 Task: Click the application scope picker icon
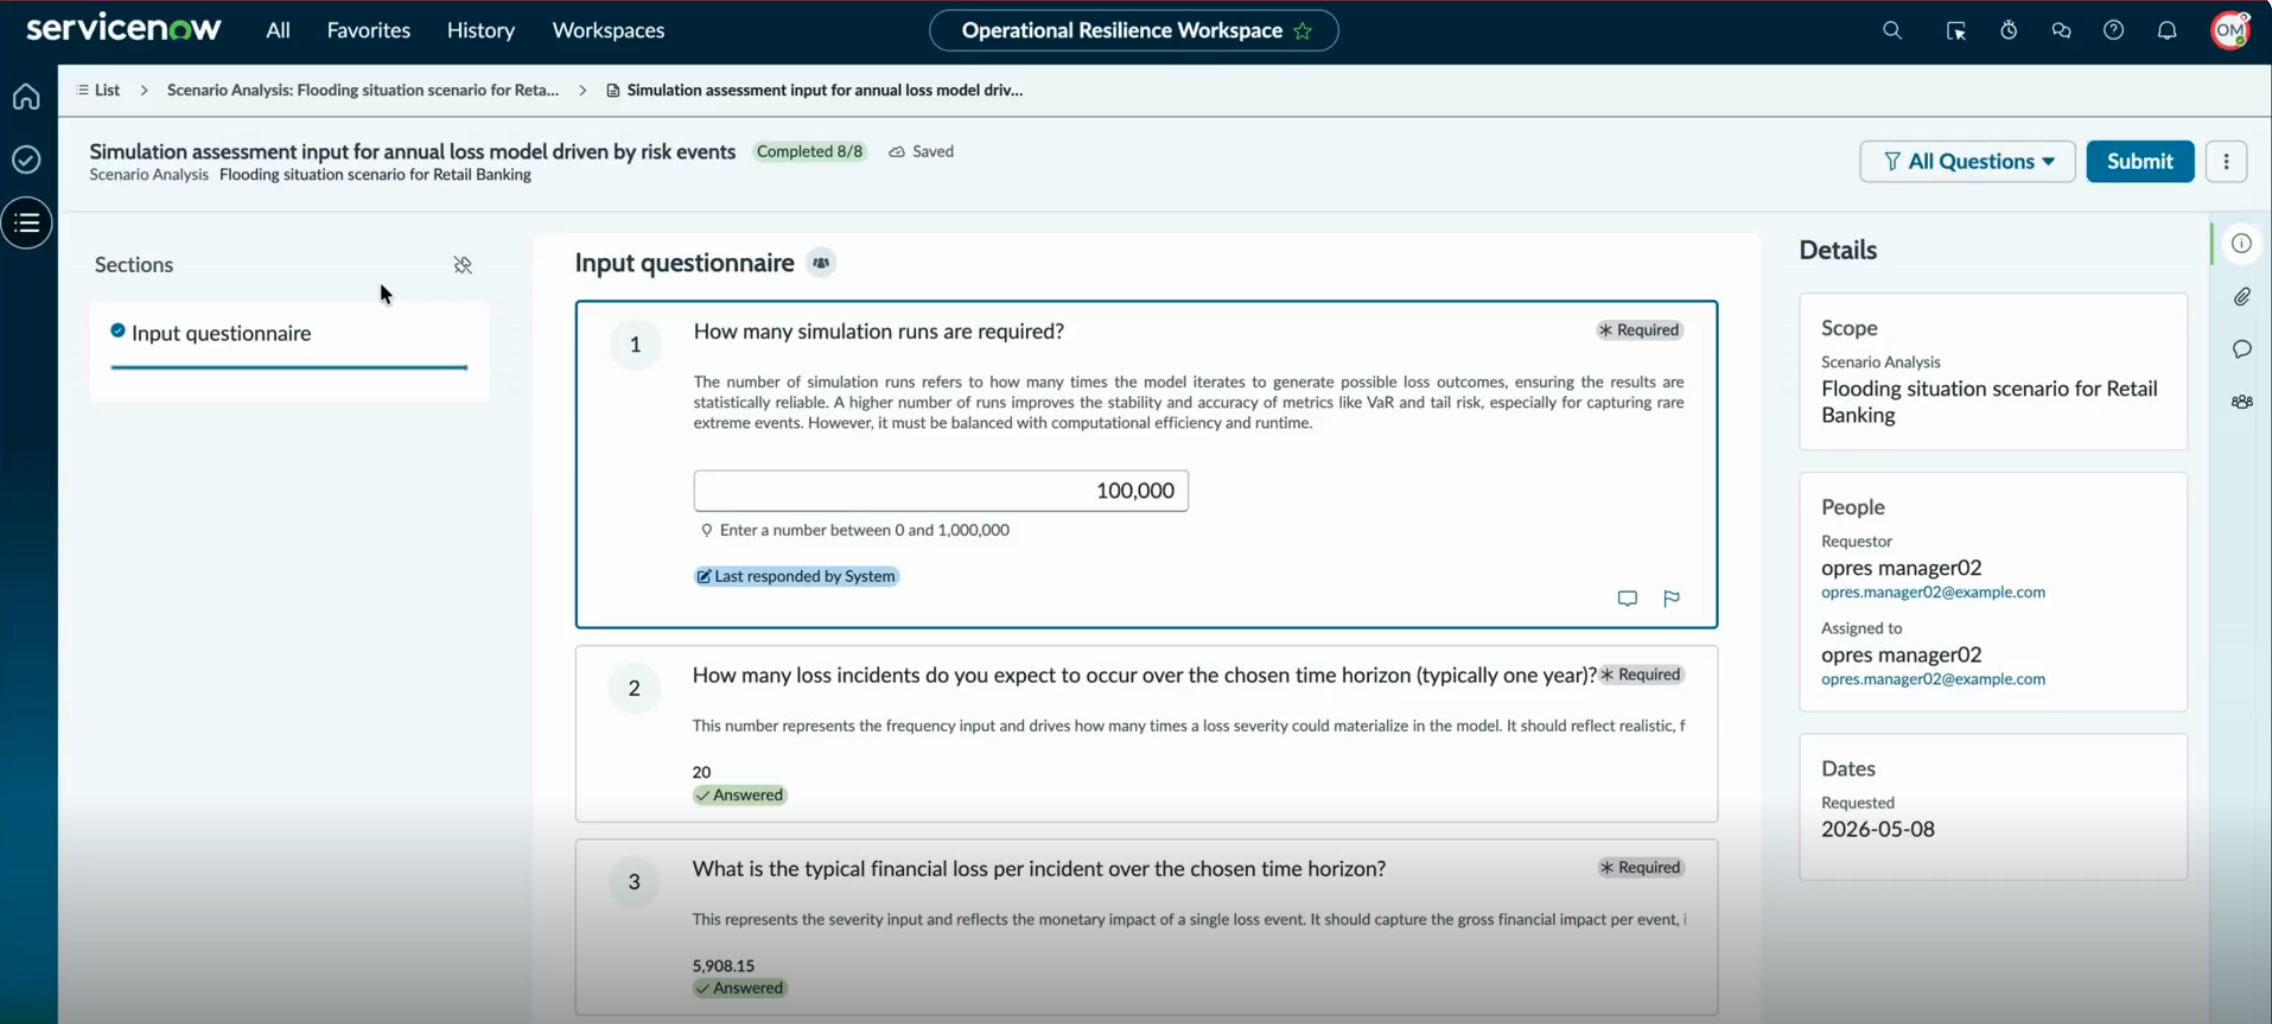(x=1956, y=30)
